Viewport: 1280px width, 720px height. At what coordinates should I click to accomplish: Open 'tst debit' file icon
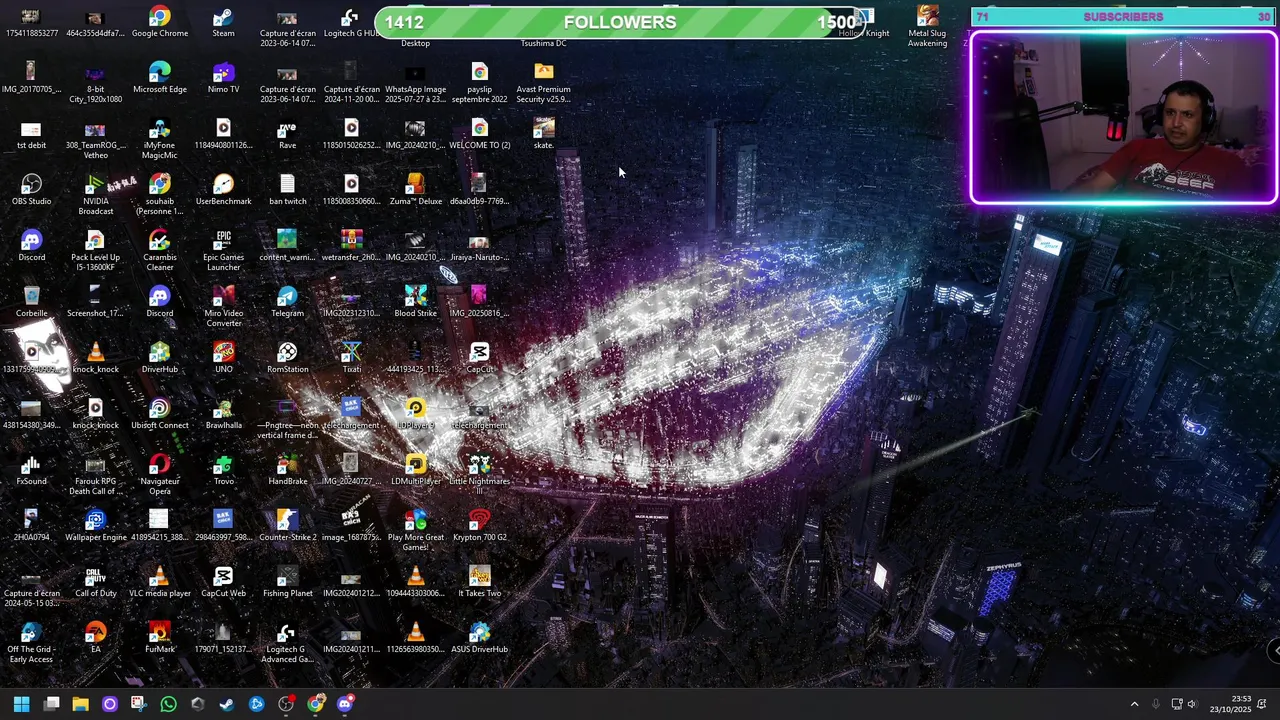32,135
